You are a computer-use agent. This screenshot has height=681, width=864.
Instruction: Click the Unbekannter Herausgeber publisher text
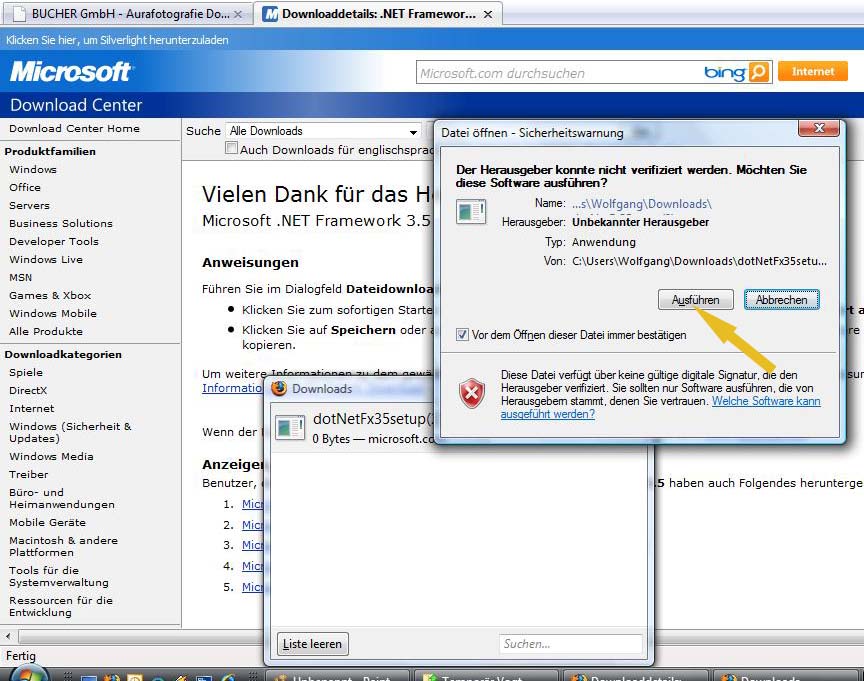pyautogui.click(x=640, y=222)
